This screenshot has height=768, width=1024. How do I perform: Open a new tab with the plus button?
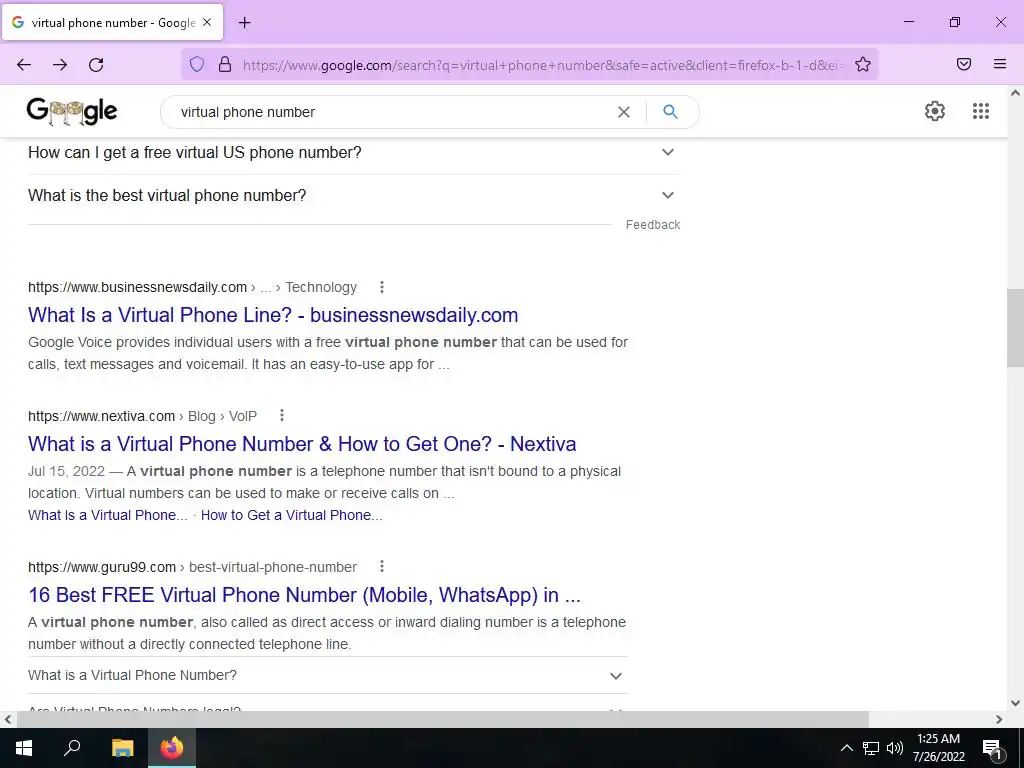(244, 23)
